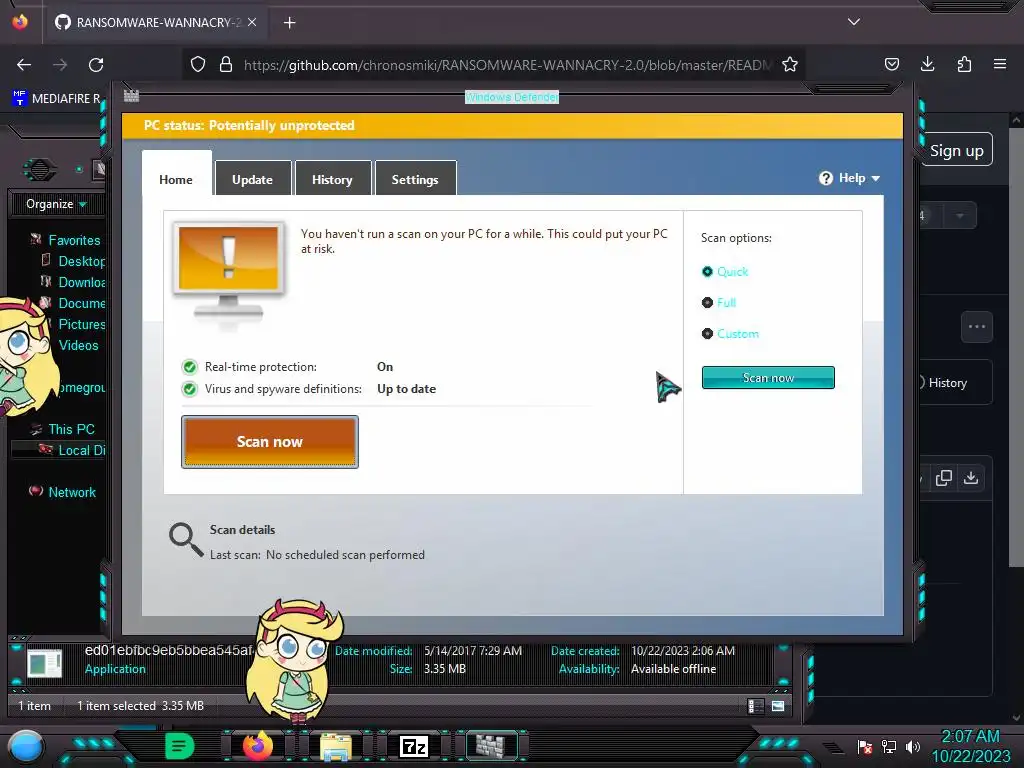The width and height of the screenshot is (1024, 768).
Task: Select the Quick scan option
Action: (x=725, y=272)
